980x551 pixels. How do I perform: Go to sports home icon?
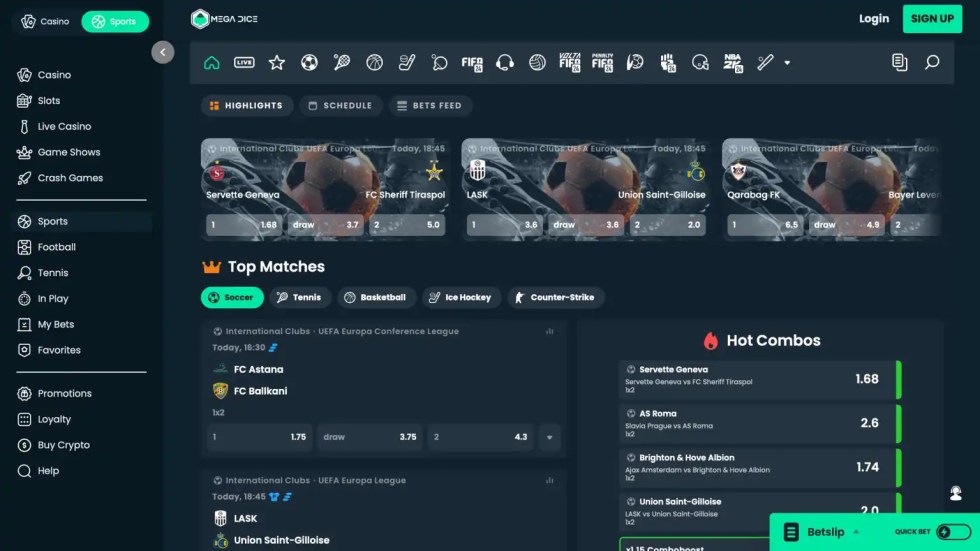pos(211,62)
